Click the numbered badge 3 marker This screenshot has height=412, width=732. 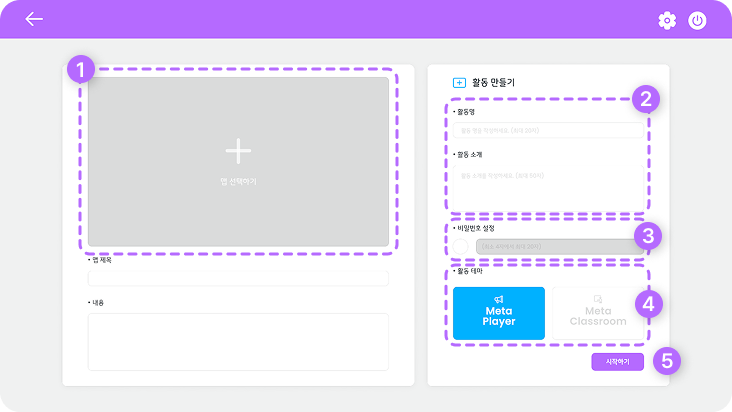tap(648, 236)
